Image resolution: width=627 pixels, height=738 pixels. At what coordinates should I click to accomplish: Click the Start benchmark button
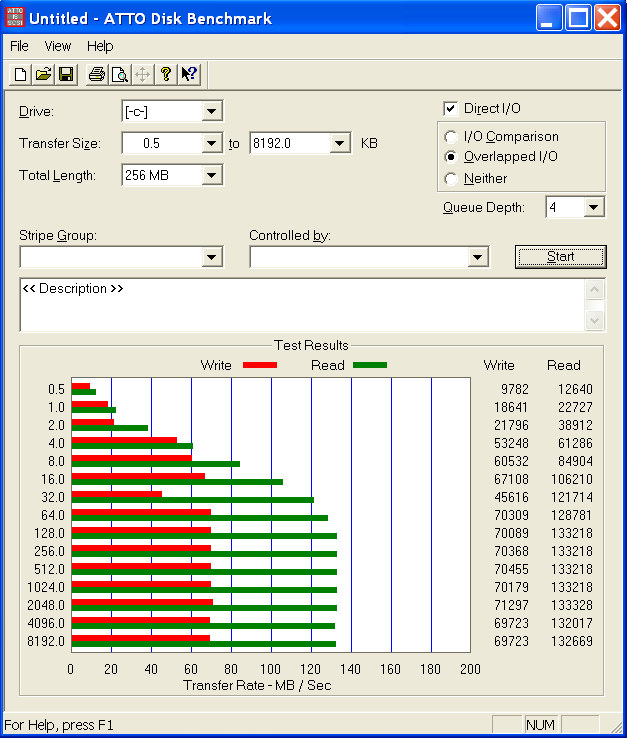pos(561,257)
